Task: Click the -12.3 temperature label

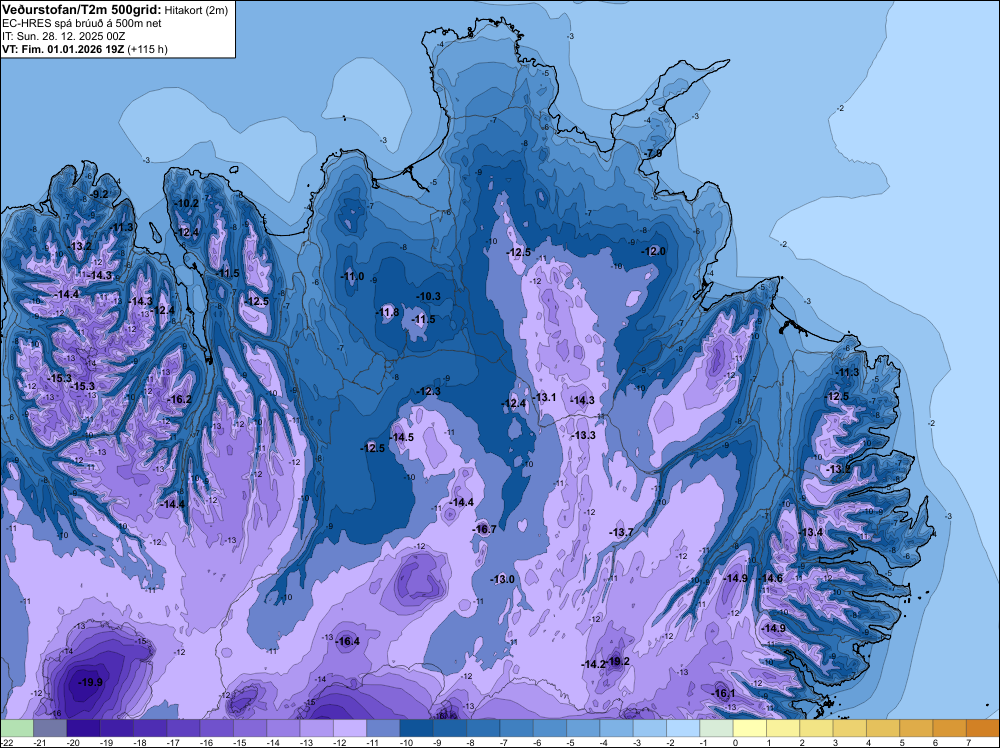Action: pos(429,391)
